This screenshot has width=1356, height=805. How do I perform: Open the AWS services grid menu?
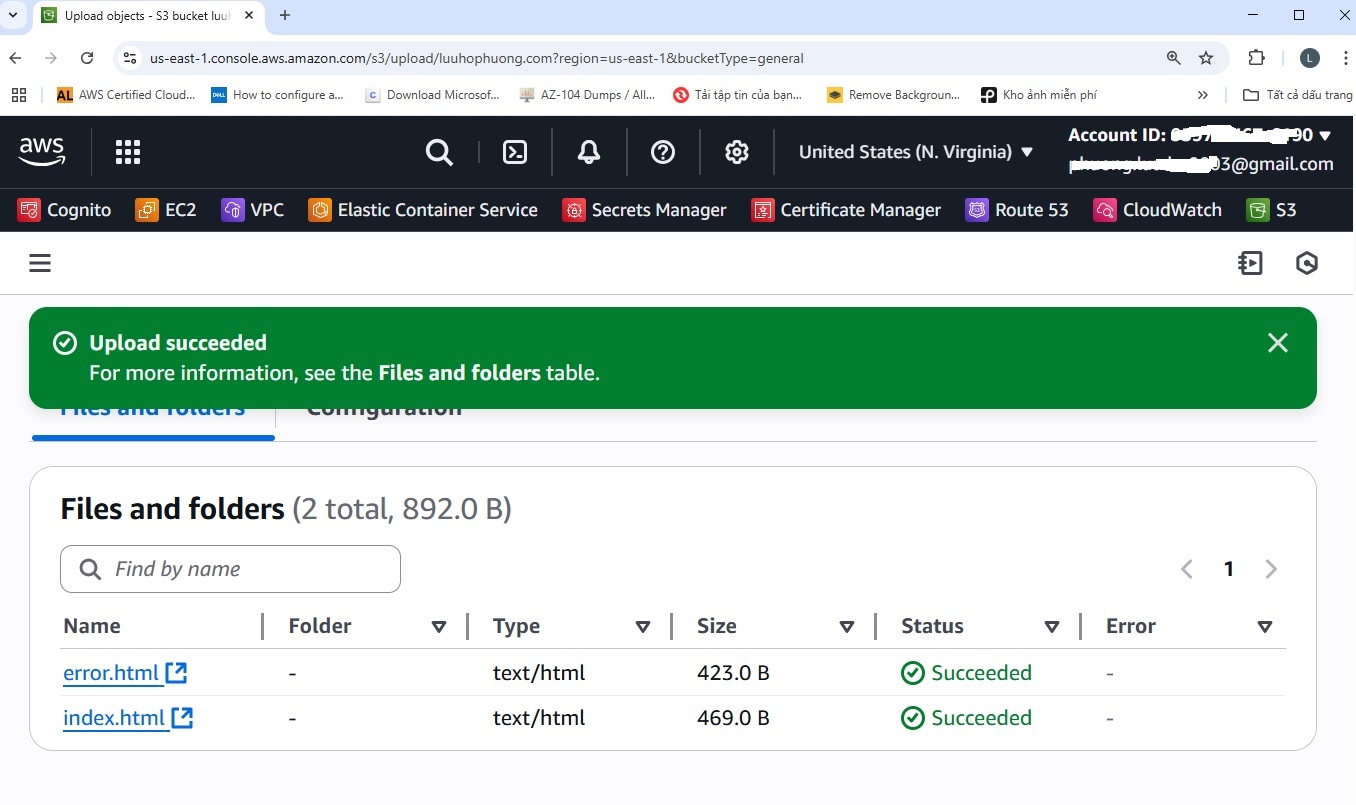click(128, 152)
